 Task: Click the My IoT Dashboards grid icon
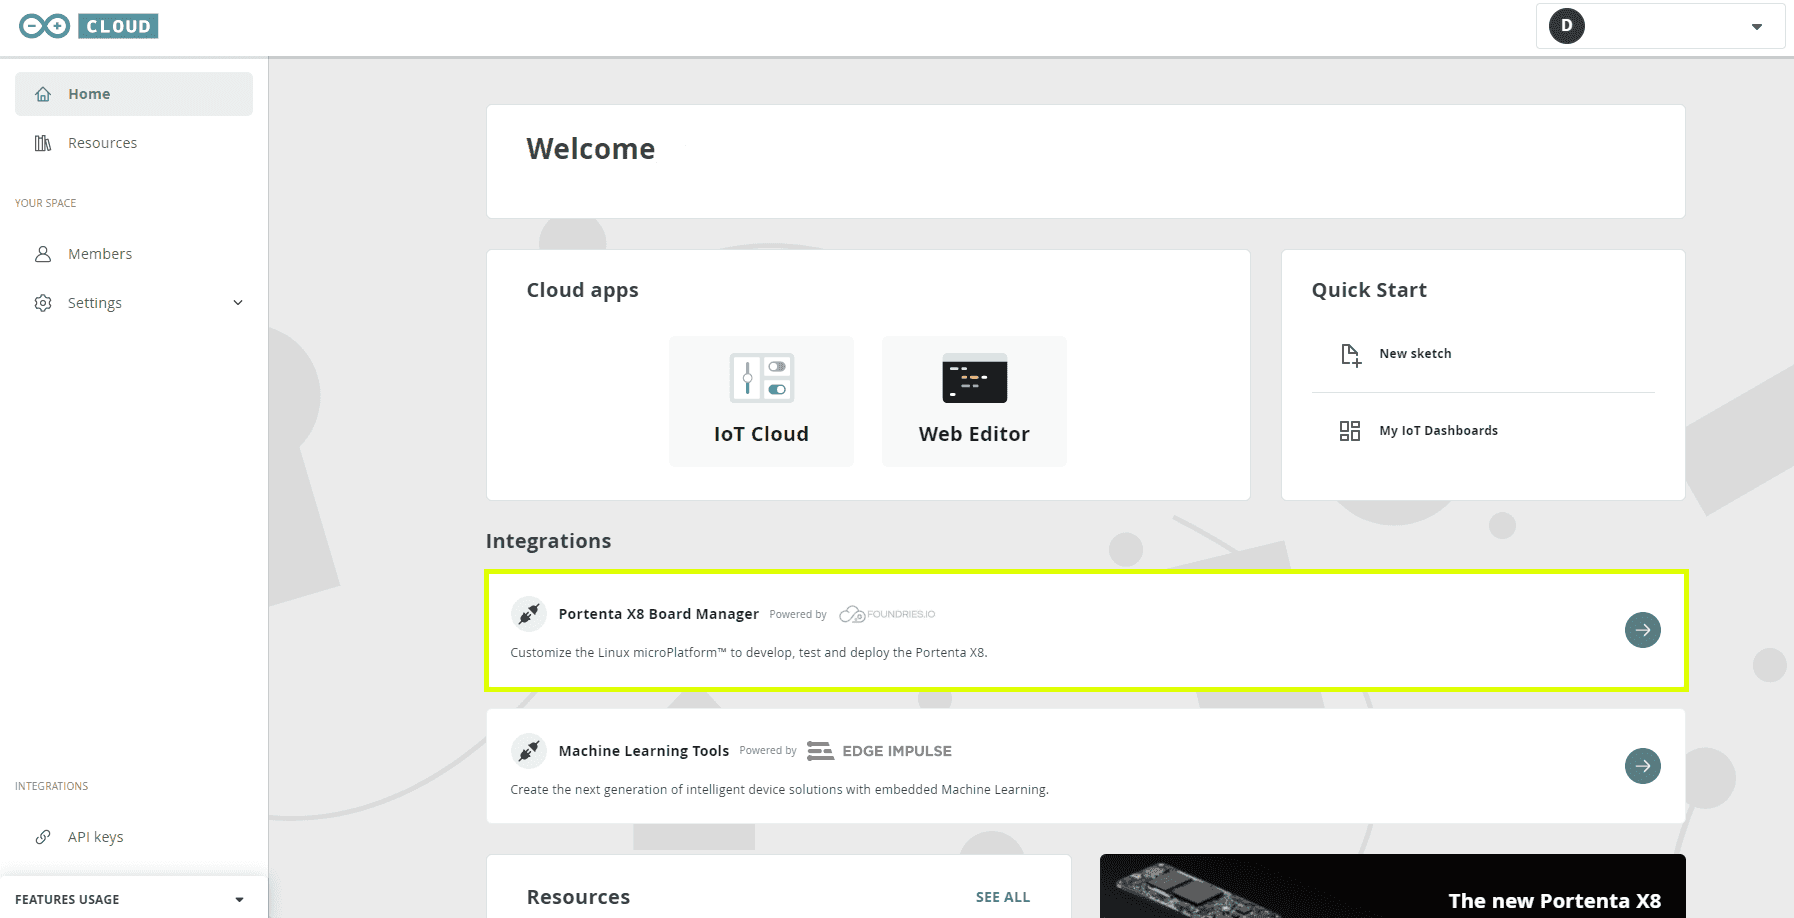point(1350,431)
